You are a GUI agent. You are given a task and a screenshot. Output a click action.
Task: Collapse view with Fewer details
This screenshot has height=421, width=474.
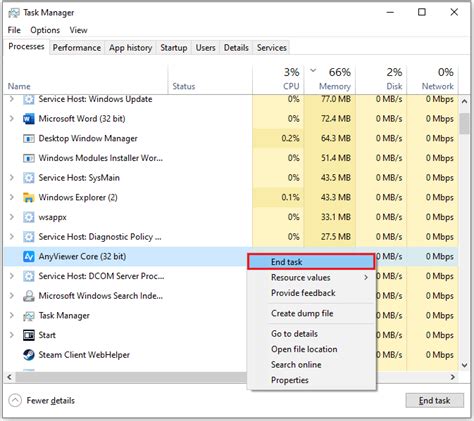coord(42,400)
